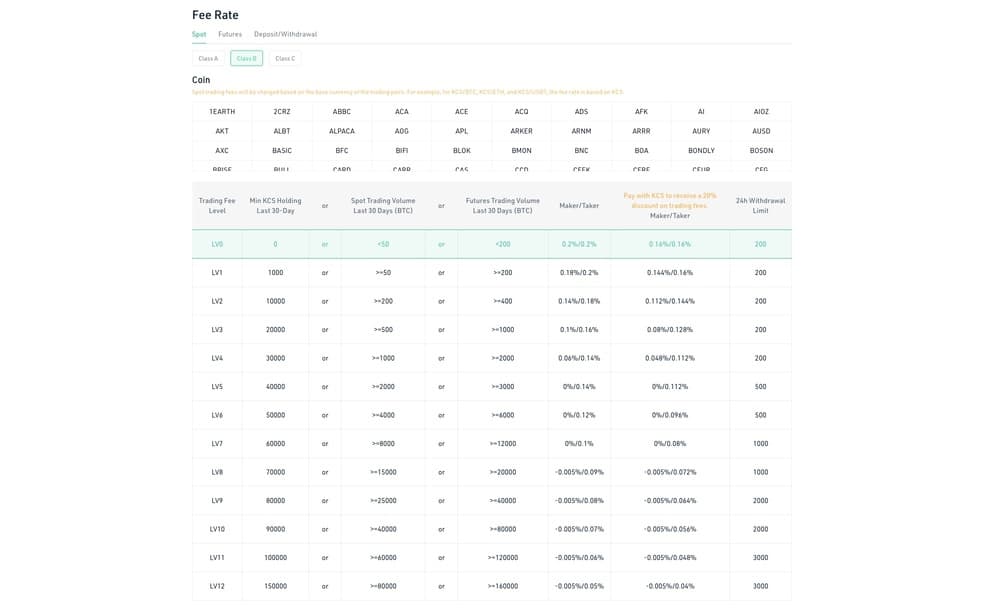Click the LV5 level cell
This screenshot has width=1000, height=610.
[x=217, y=387]
